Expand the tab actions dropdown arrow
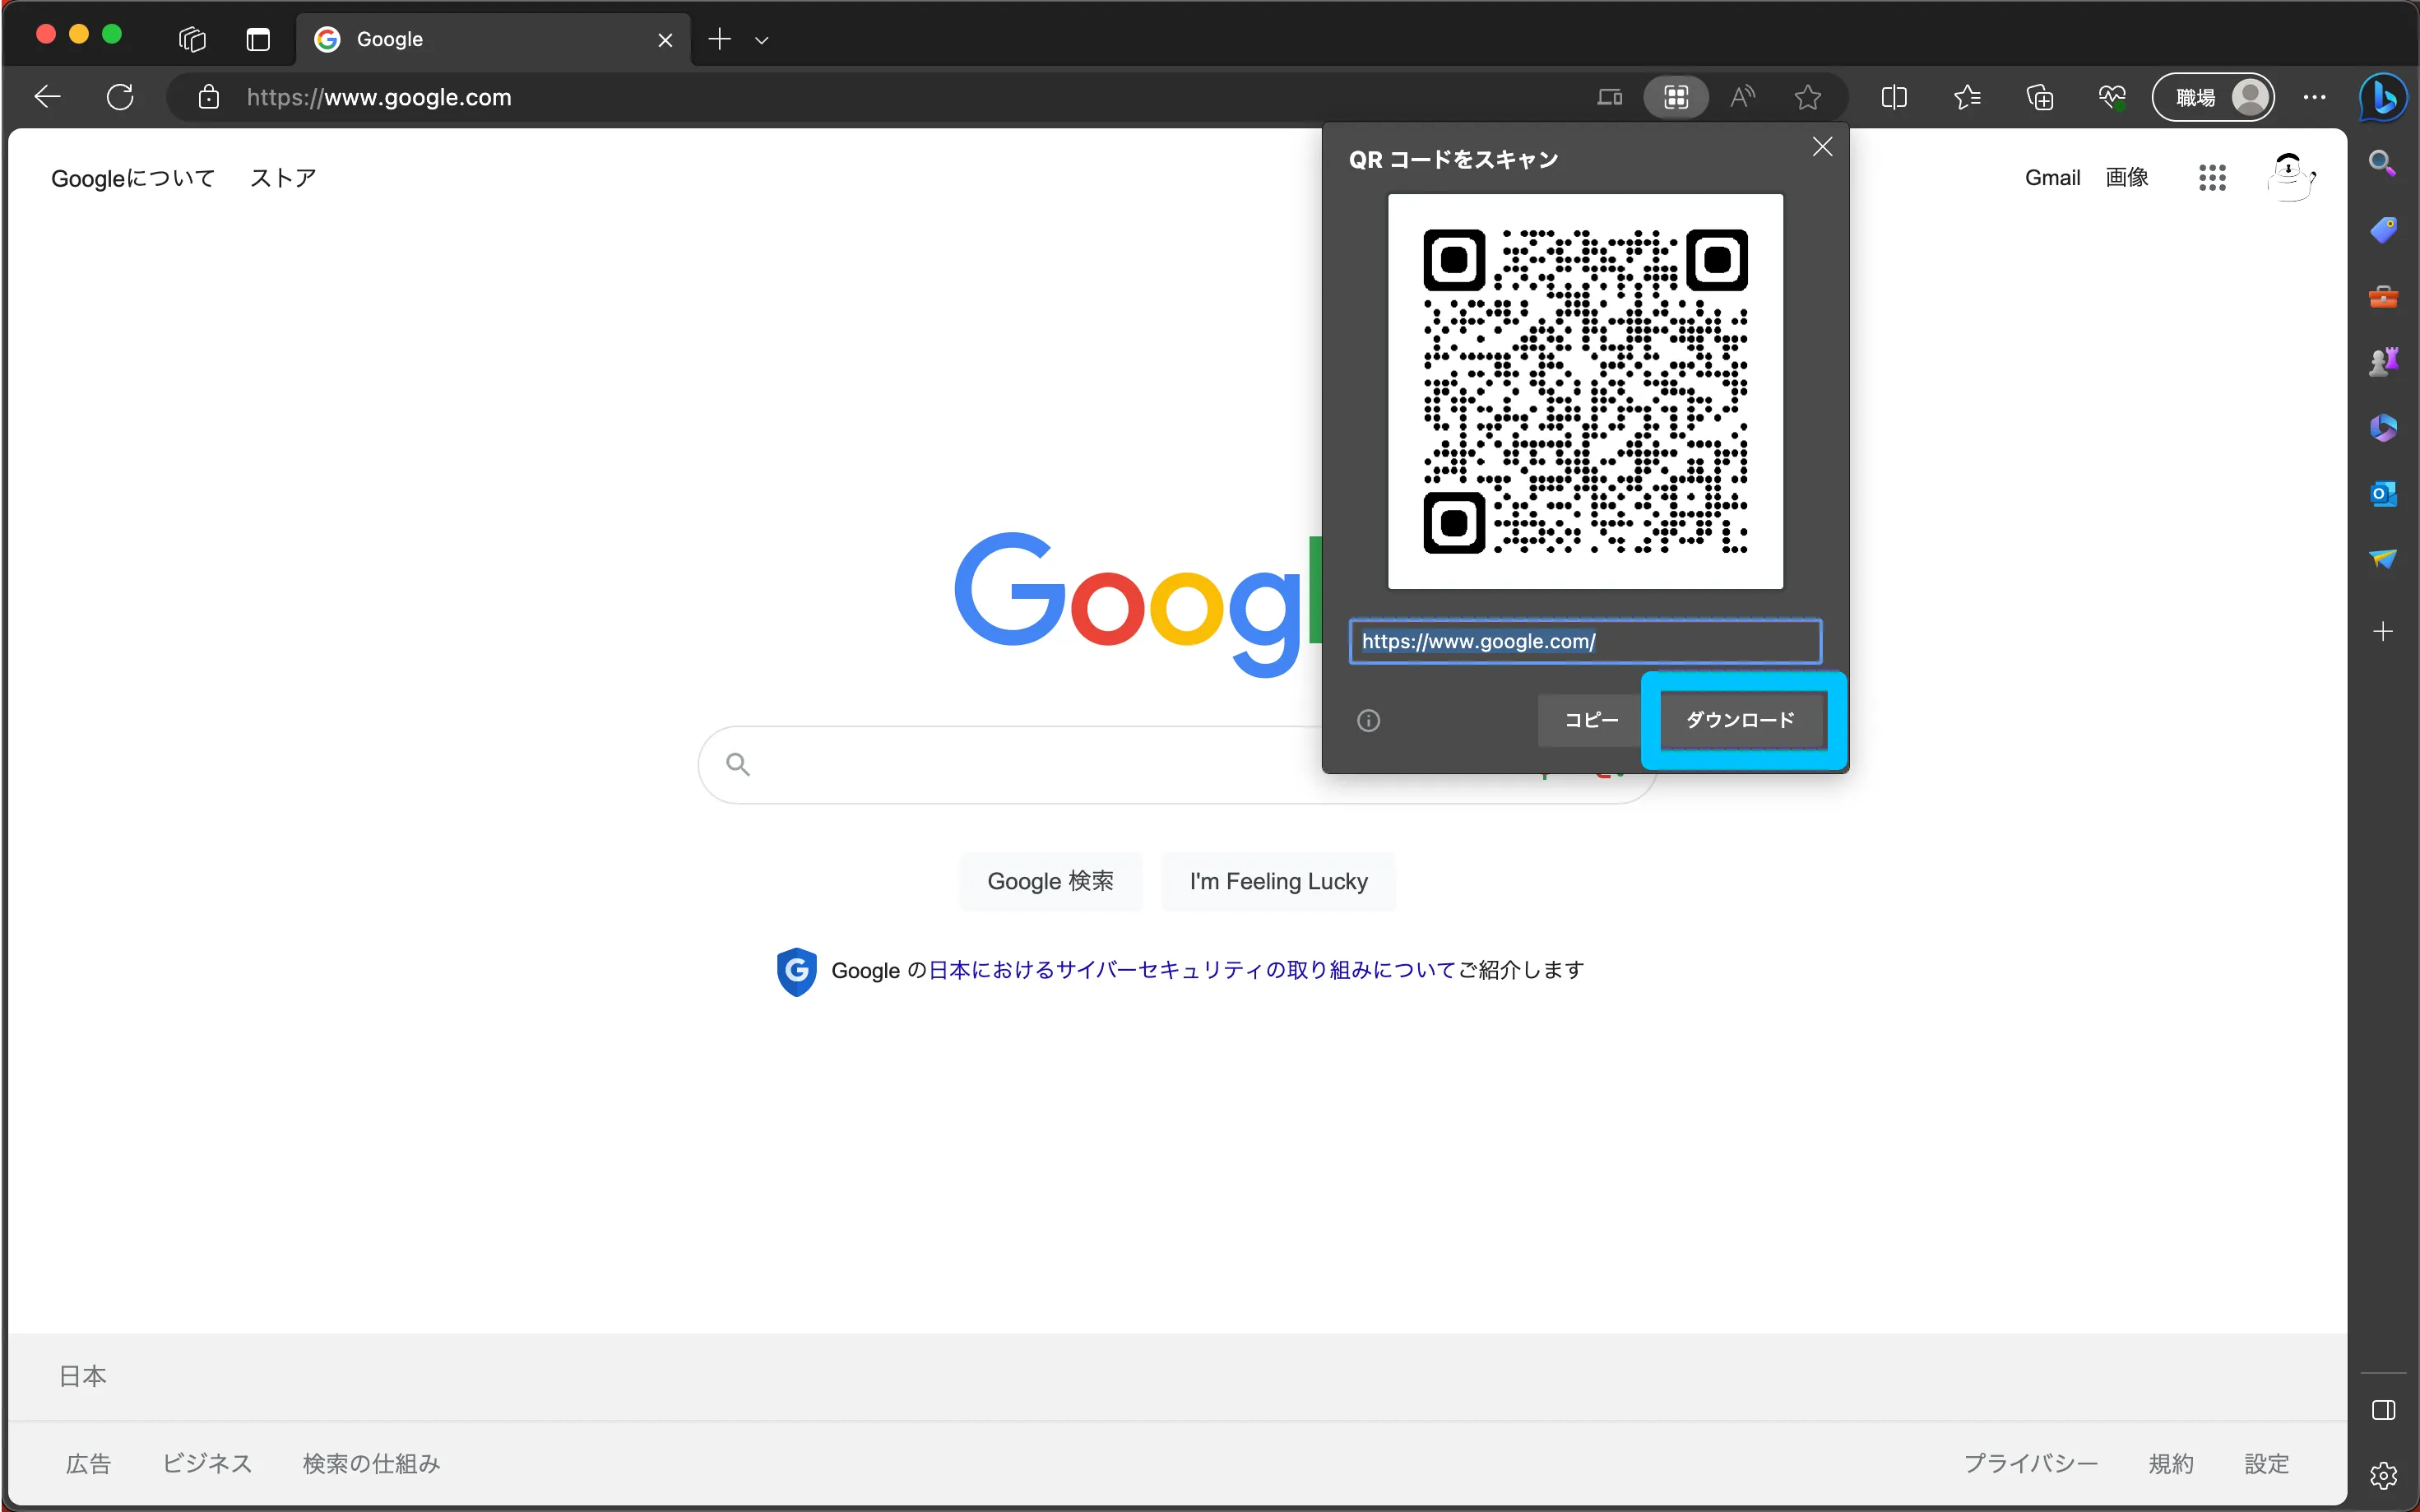The image size is (2420, 1512). [762, 40]
